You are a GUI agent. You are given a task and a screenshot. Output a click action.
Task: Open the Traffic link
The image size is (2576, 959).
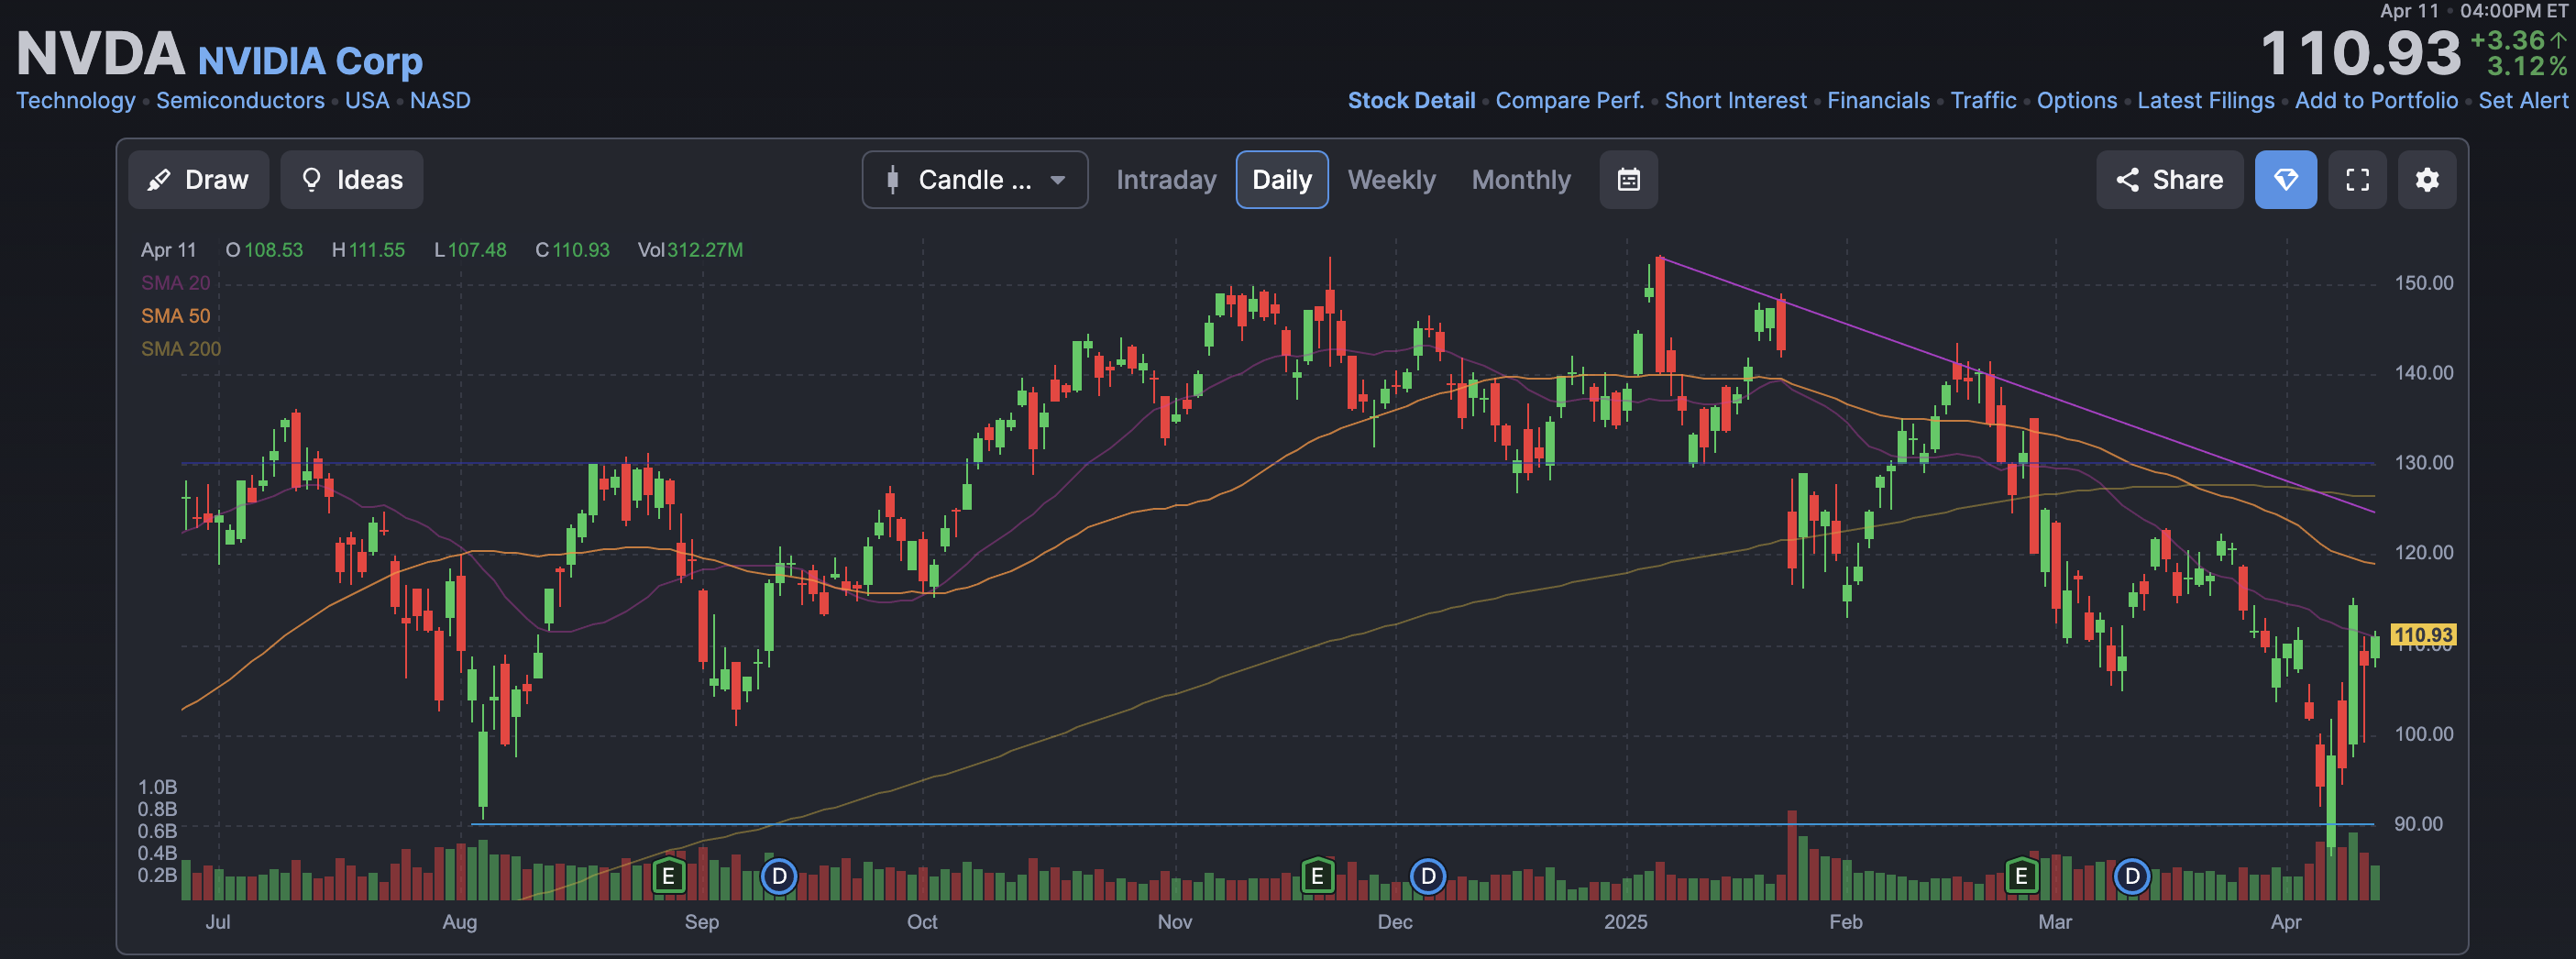[x=1983, y=100]
